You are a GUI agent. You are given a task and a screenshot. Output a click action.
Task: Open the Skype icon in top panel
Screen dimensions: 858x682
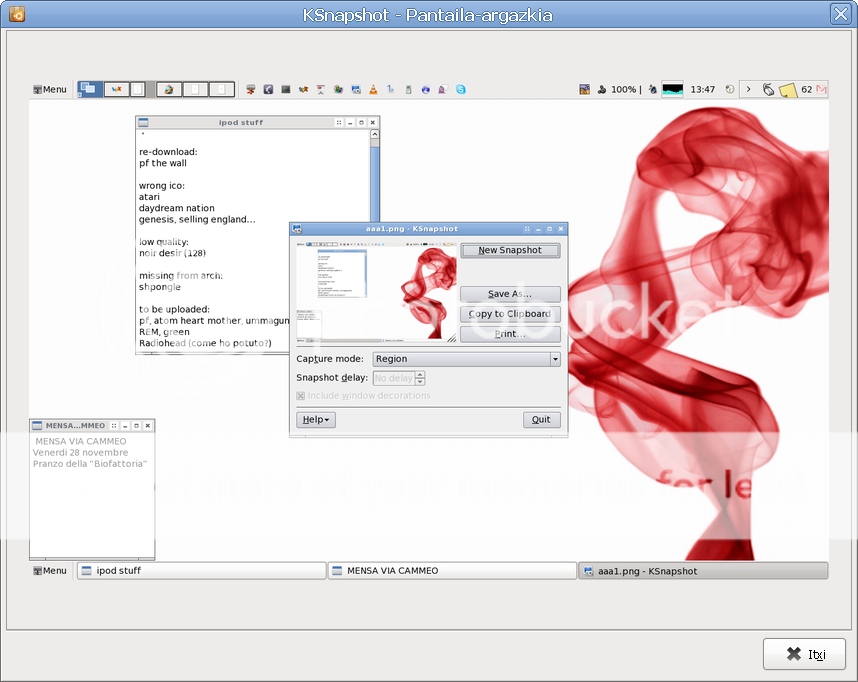461,90
